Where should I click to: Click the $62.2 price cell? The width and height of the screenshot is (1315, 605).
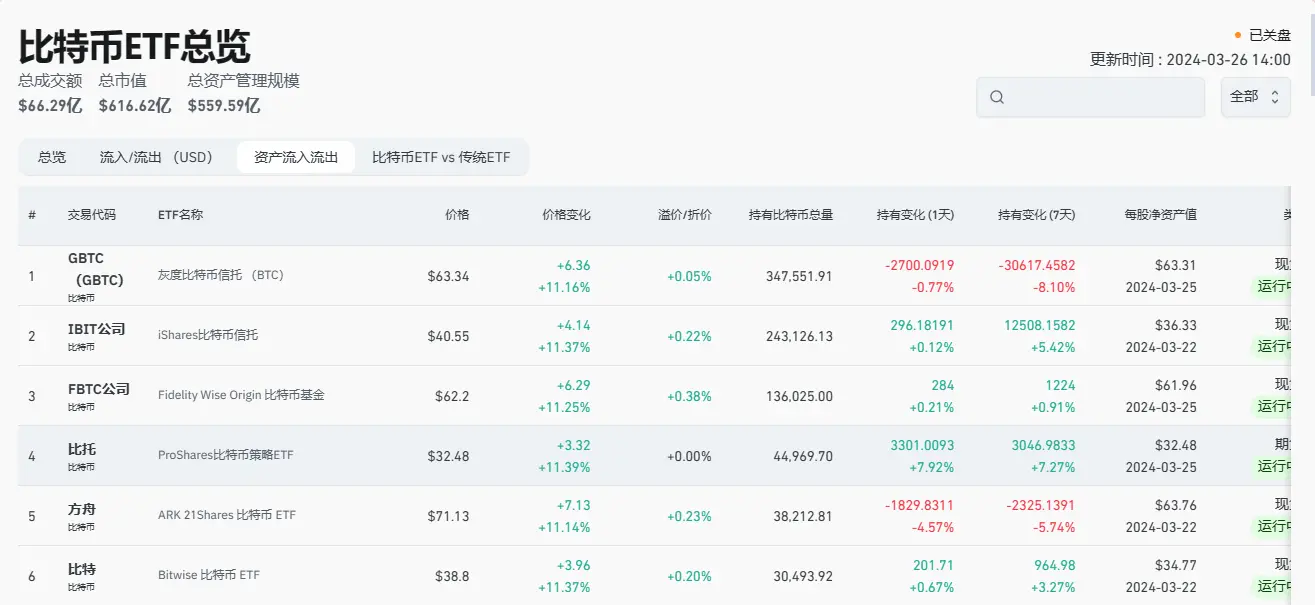click(452, 396)
